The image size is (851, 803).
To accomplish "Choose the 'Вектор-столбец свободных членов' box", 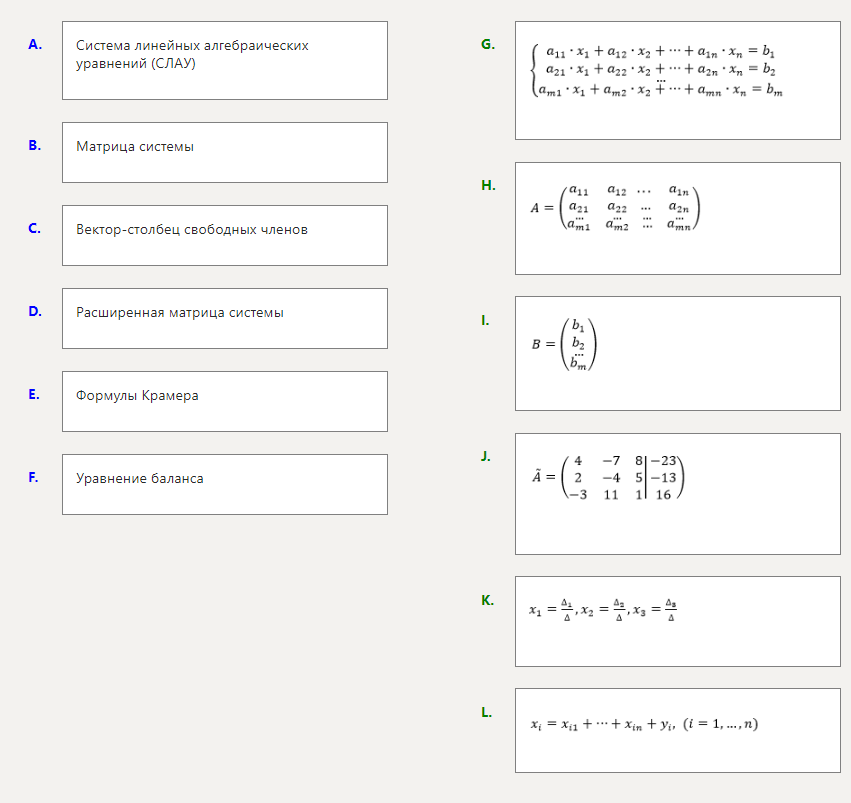I will pyautogui.click(x=224, y=235).
